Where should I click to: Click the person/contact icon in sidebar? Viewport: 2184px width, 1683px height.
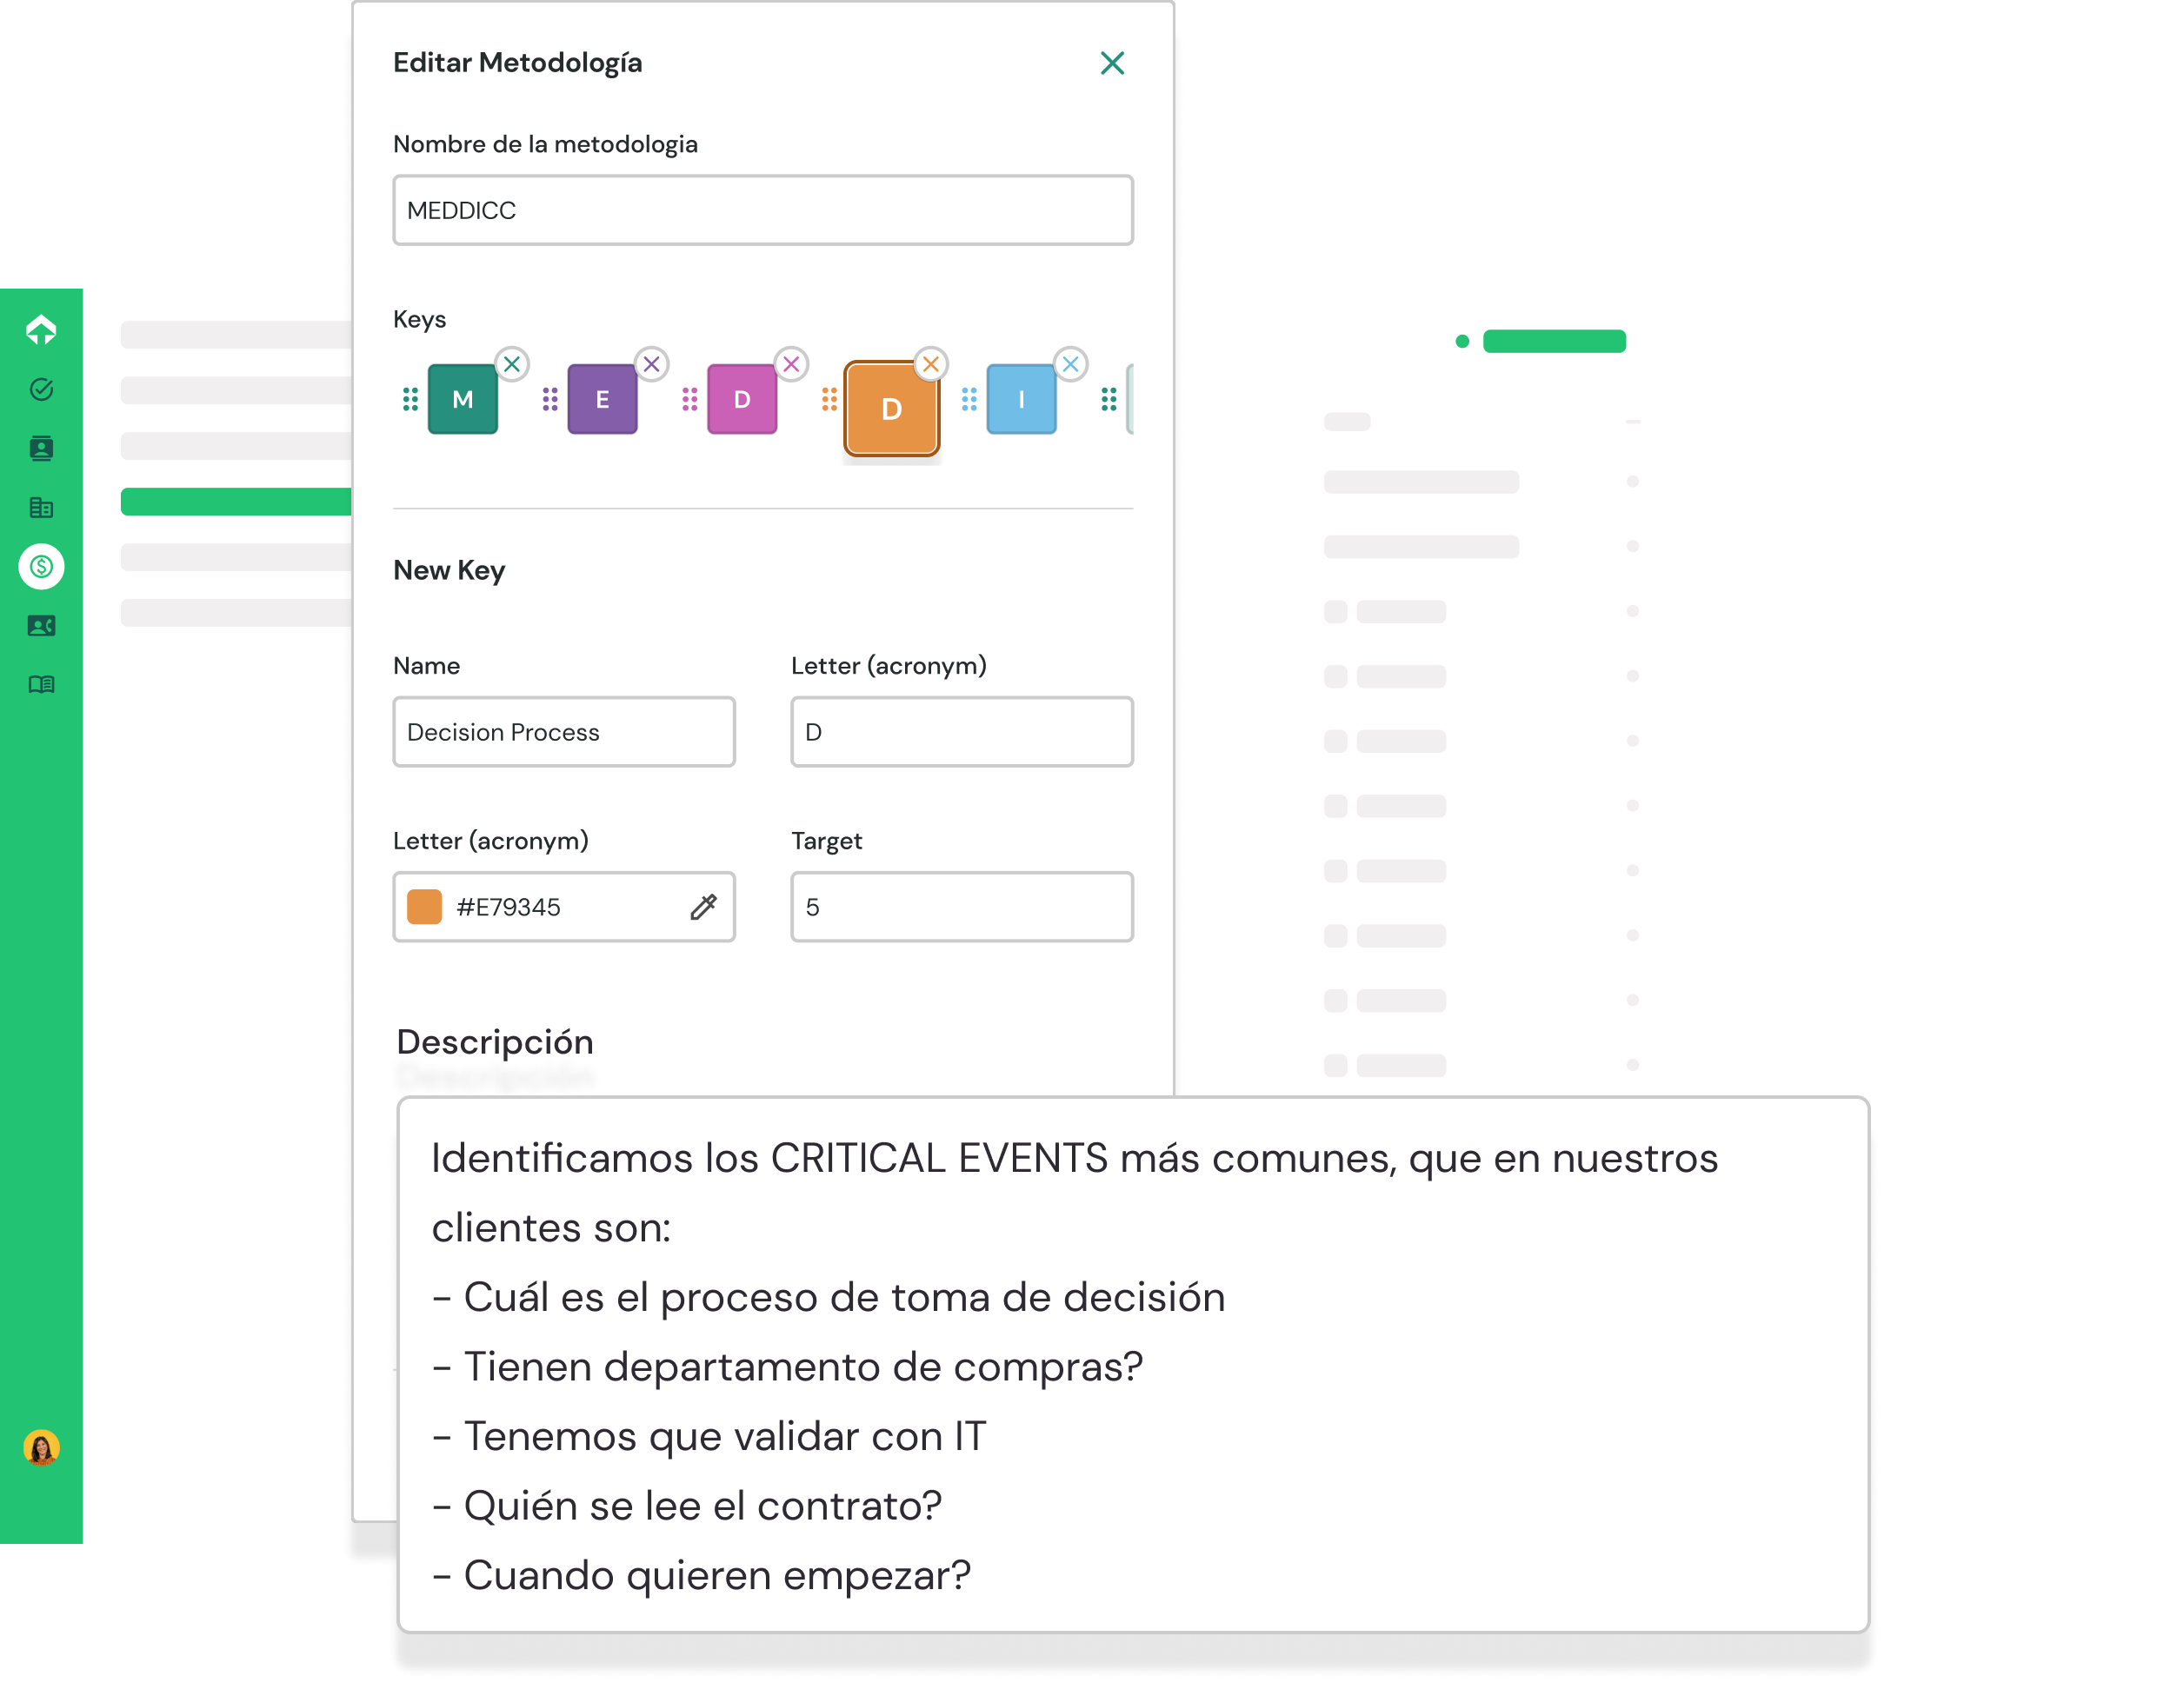[43, 449]
